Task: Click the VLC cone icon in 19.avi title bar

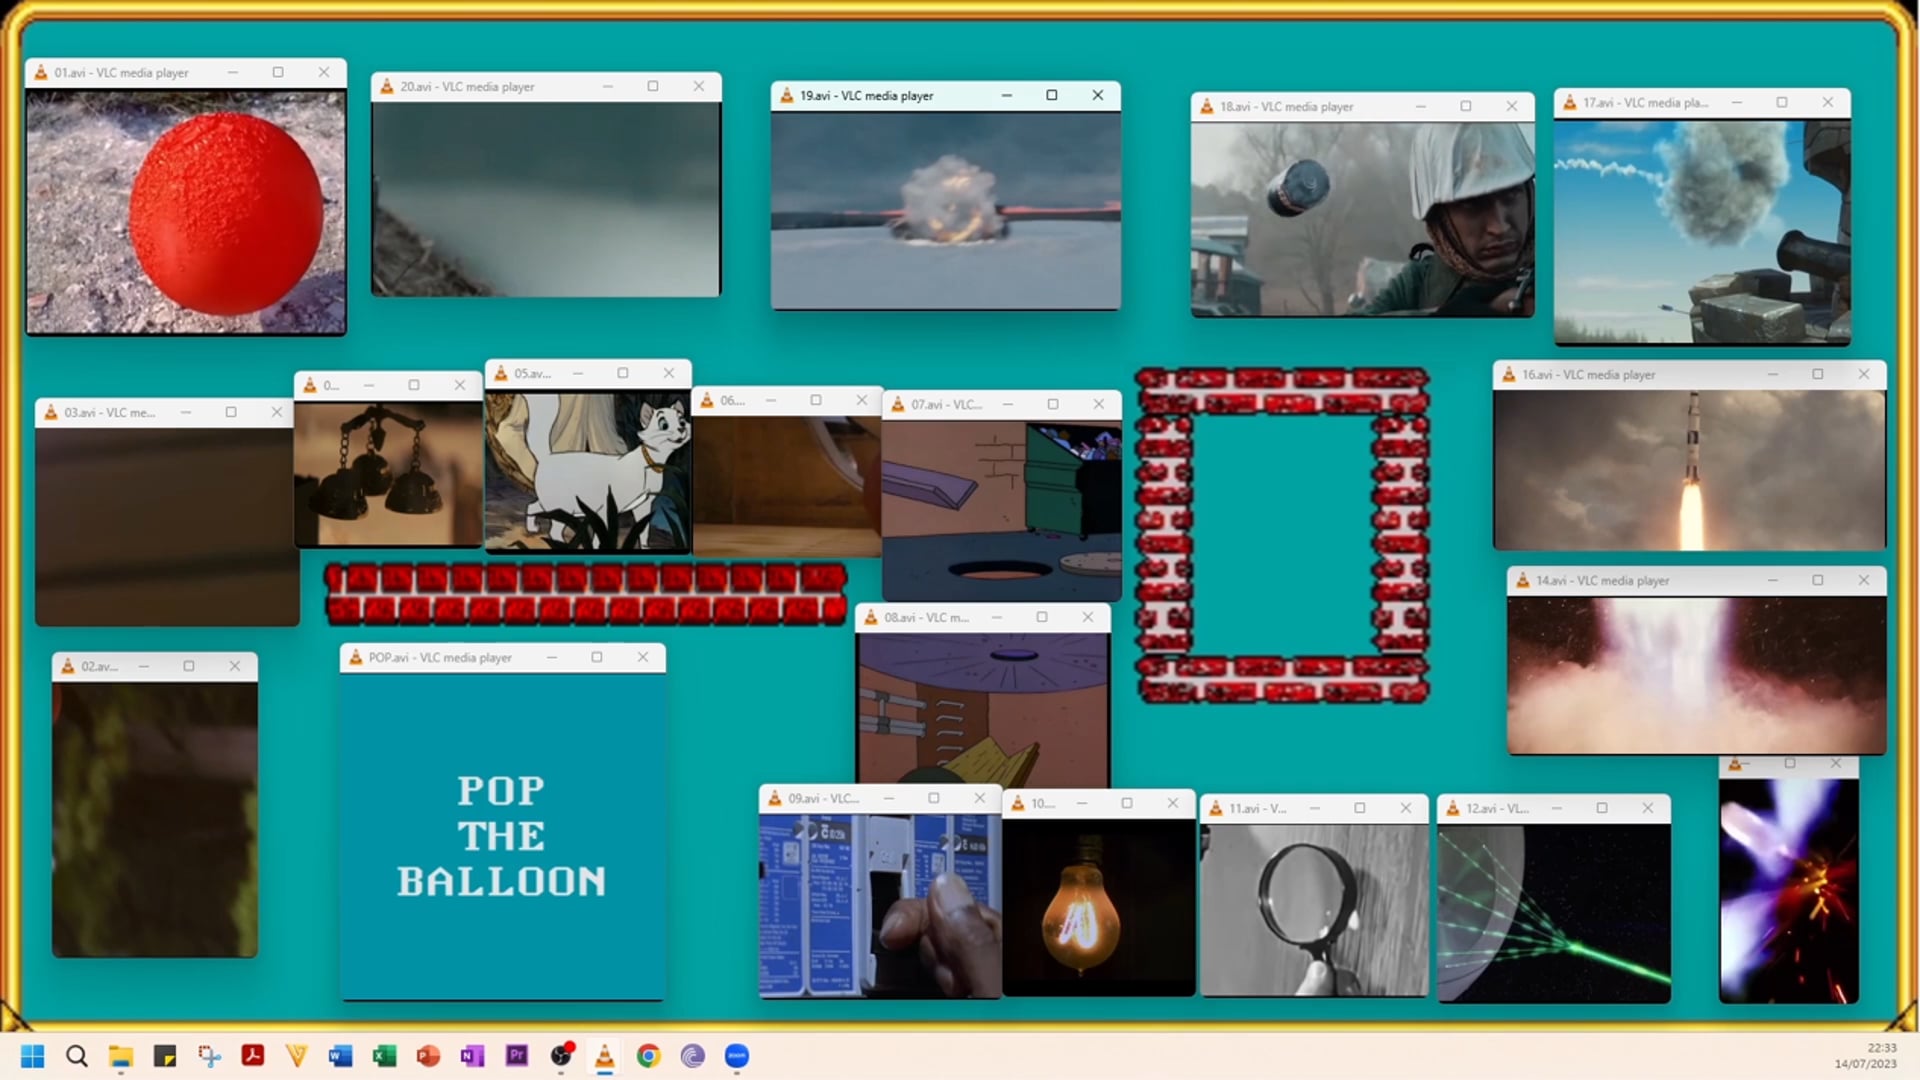Action: 787,96
